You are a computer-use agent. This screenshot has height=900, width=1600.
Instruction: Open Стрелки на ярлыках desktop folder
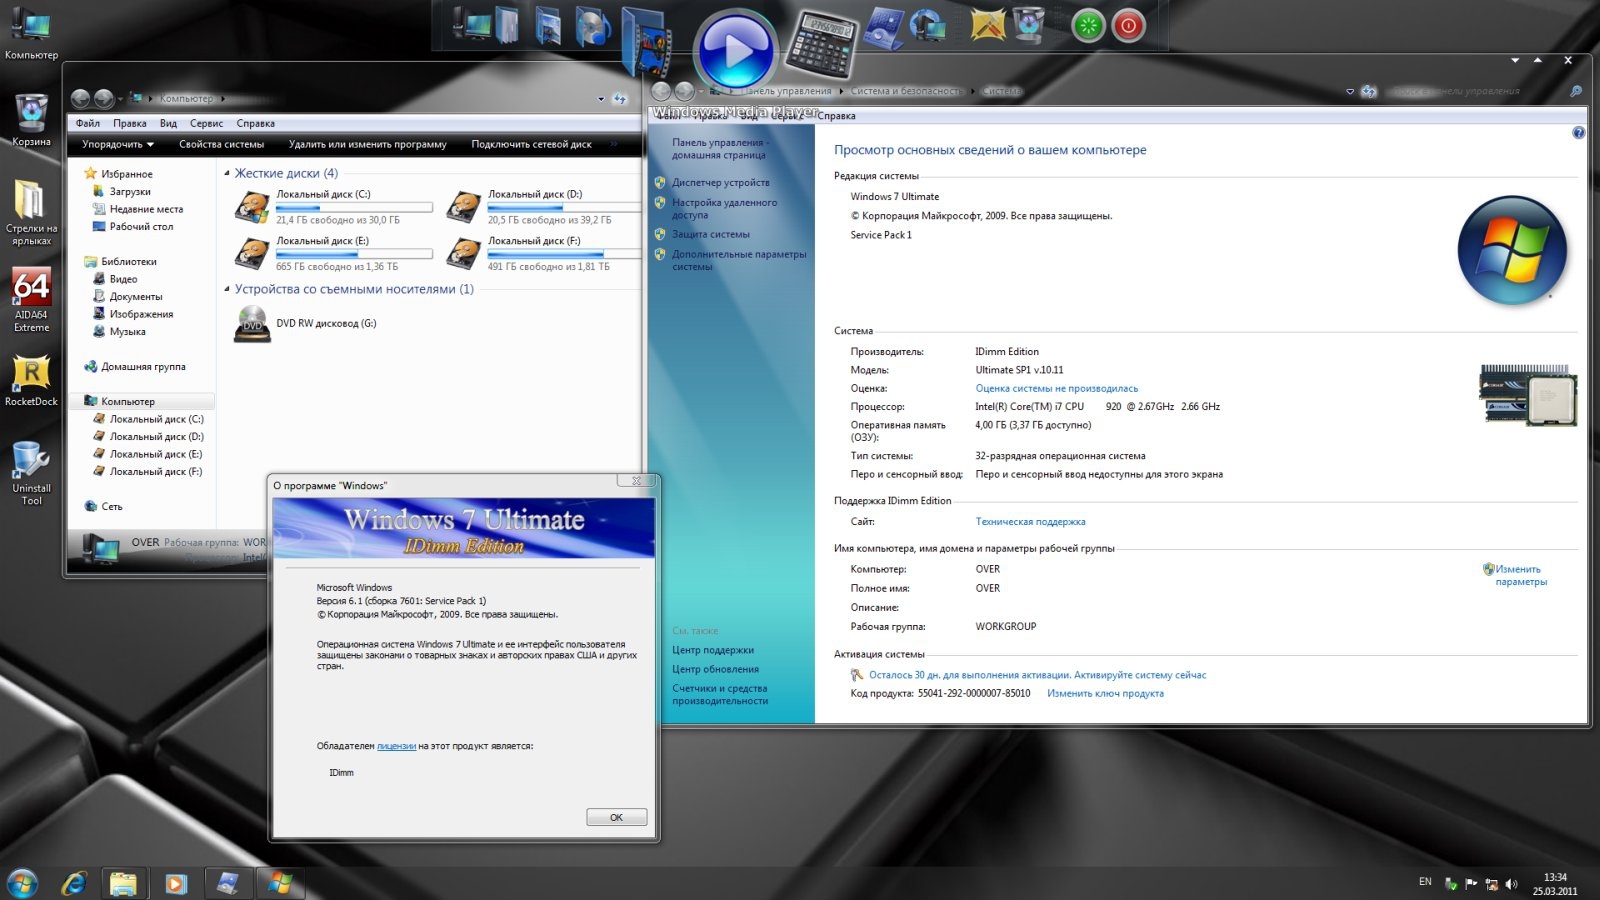pos(31,212)
